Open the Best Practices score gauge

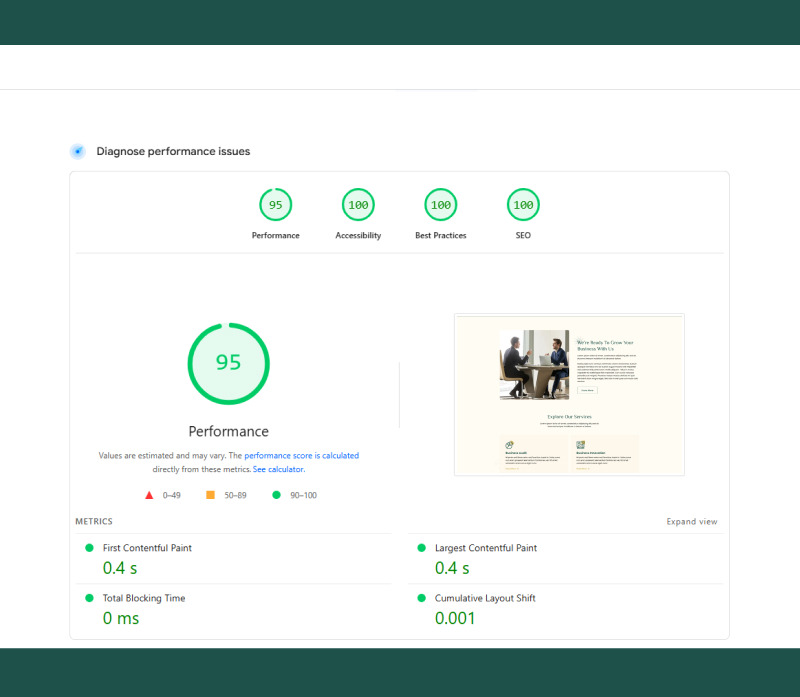440,205
